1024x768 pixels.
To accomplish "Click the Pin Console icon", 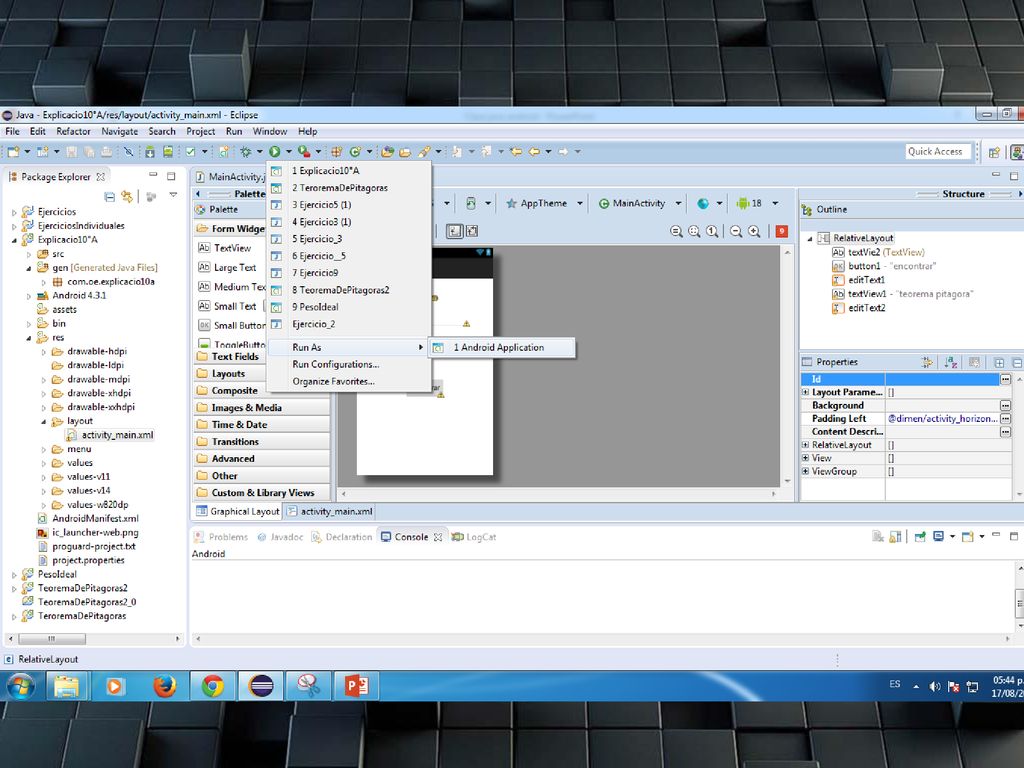I will pyautogui.click(x=920, y=537).
